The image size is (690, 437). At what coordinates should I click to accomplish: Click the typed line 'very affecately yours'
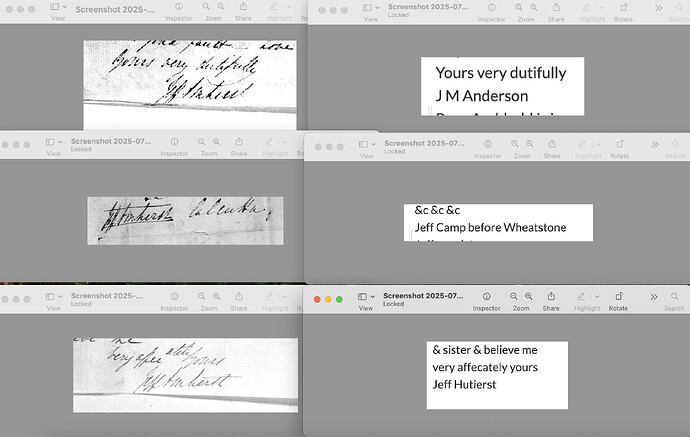coord(485,367)
